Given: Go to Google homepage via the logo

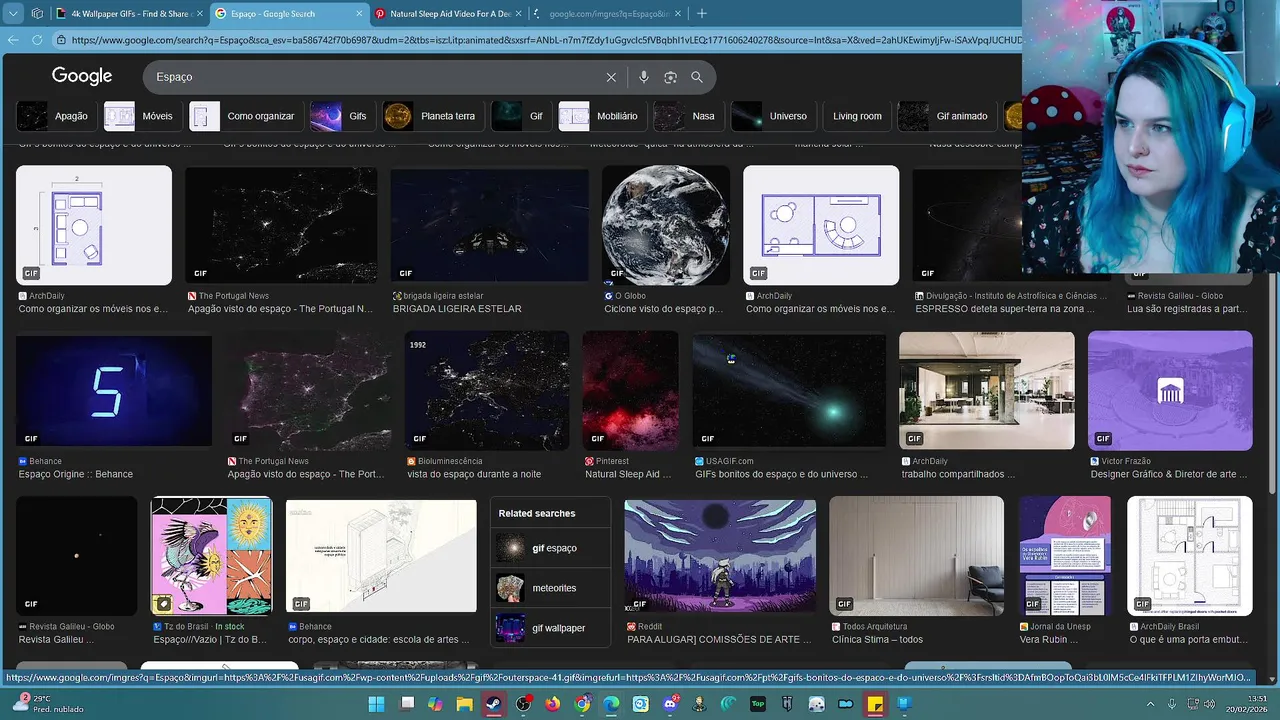Looking at the screenshot, I should [x=82, y=76].
